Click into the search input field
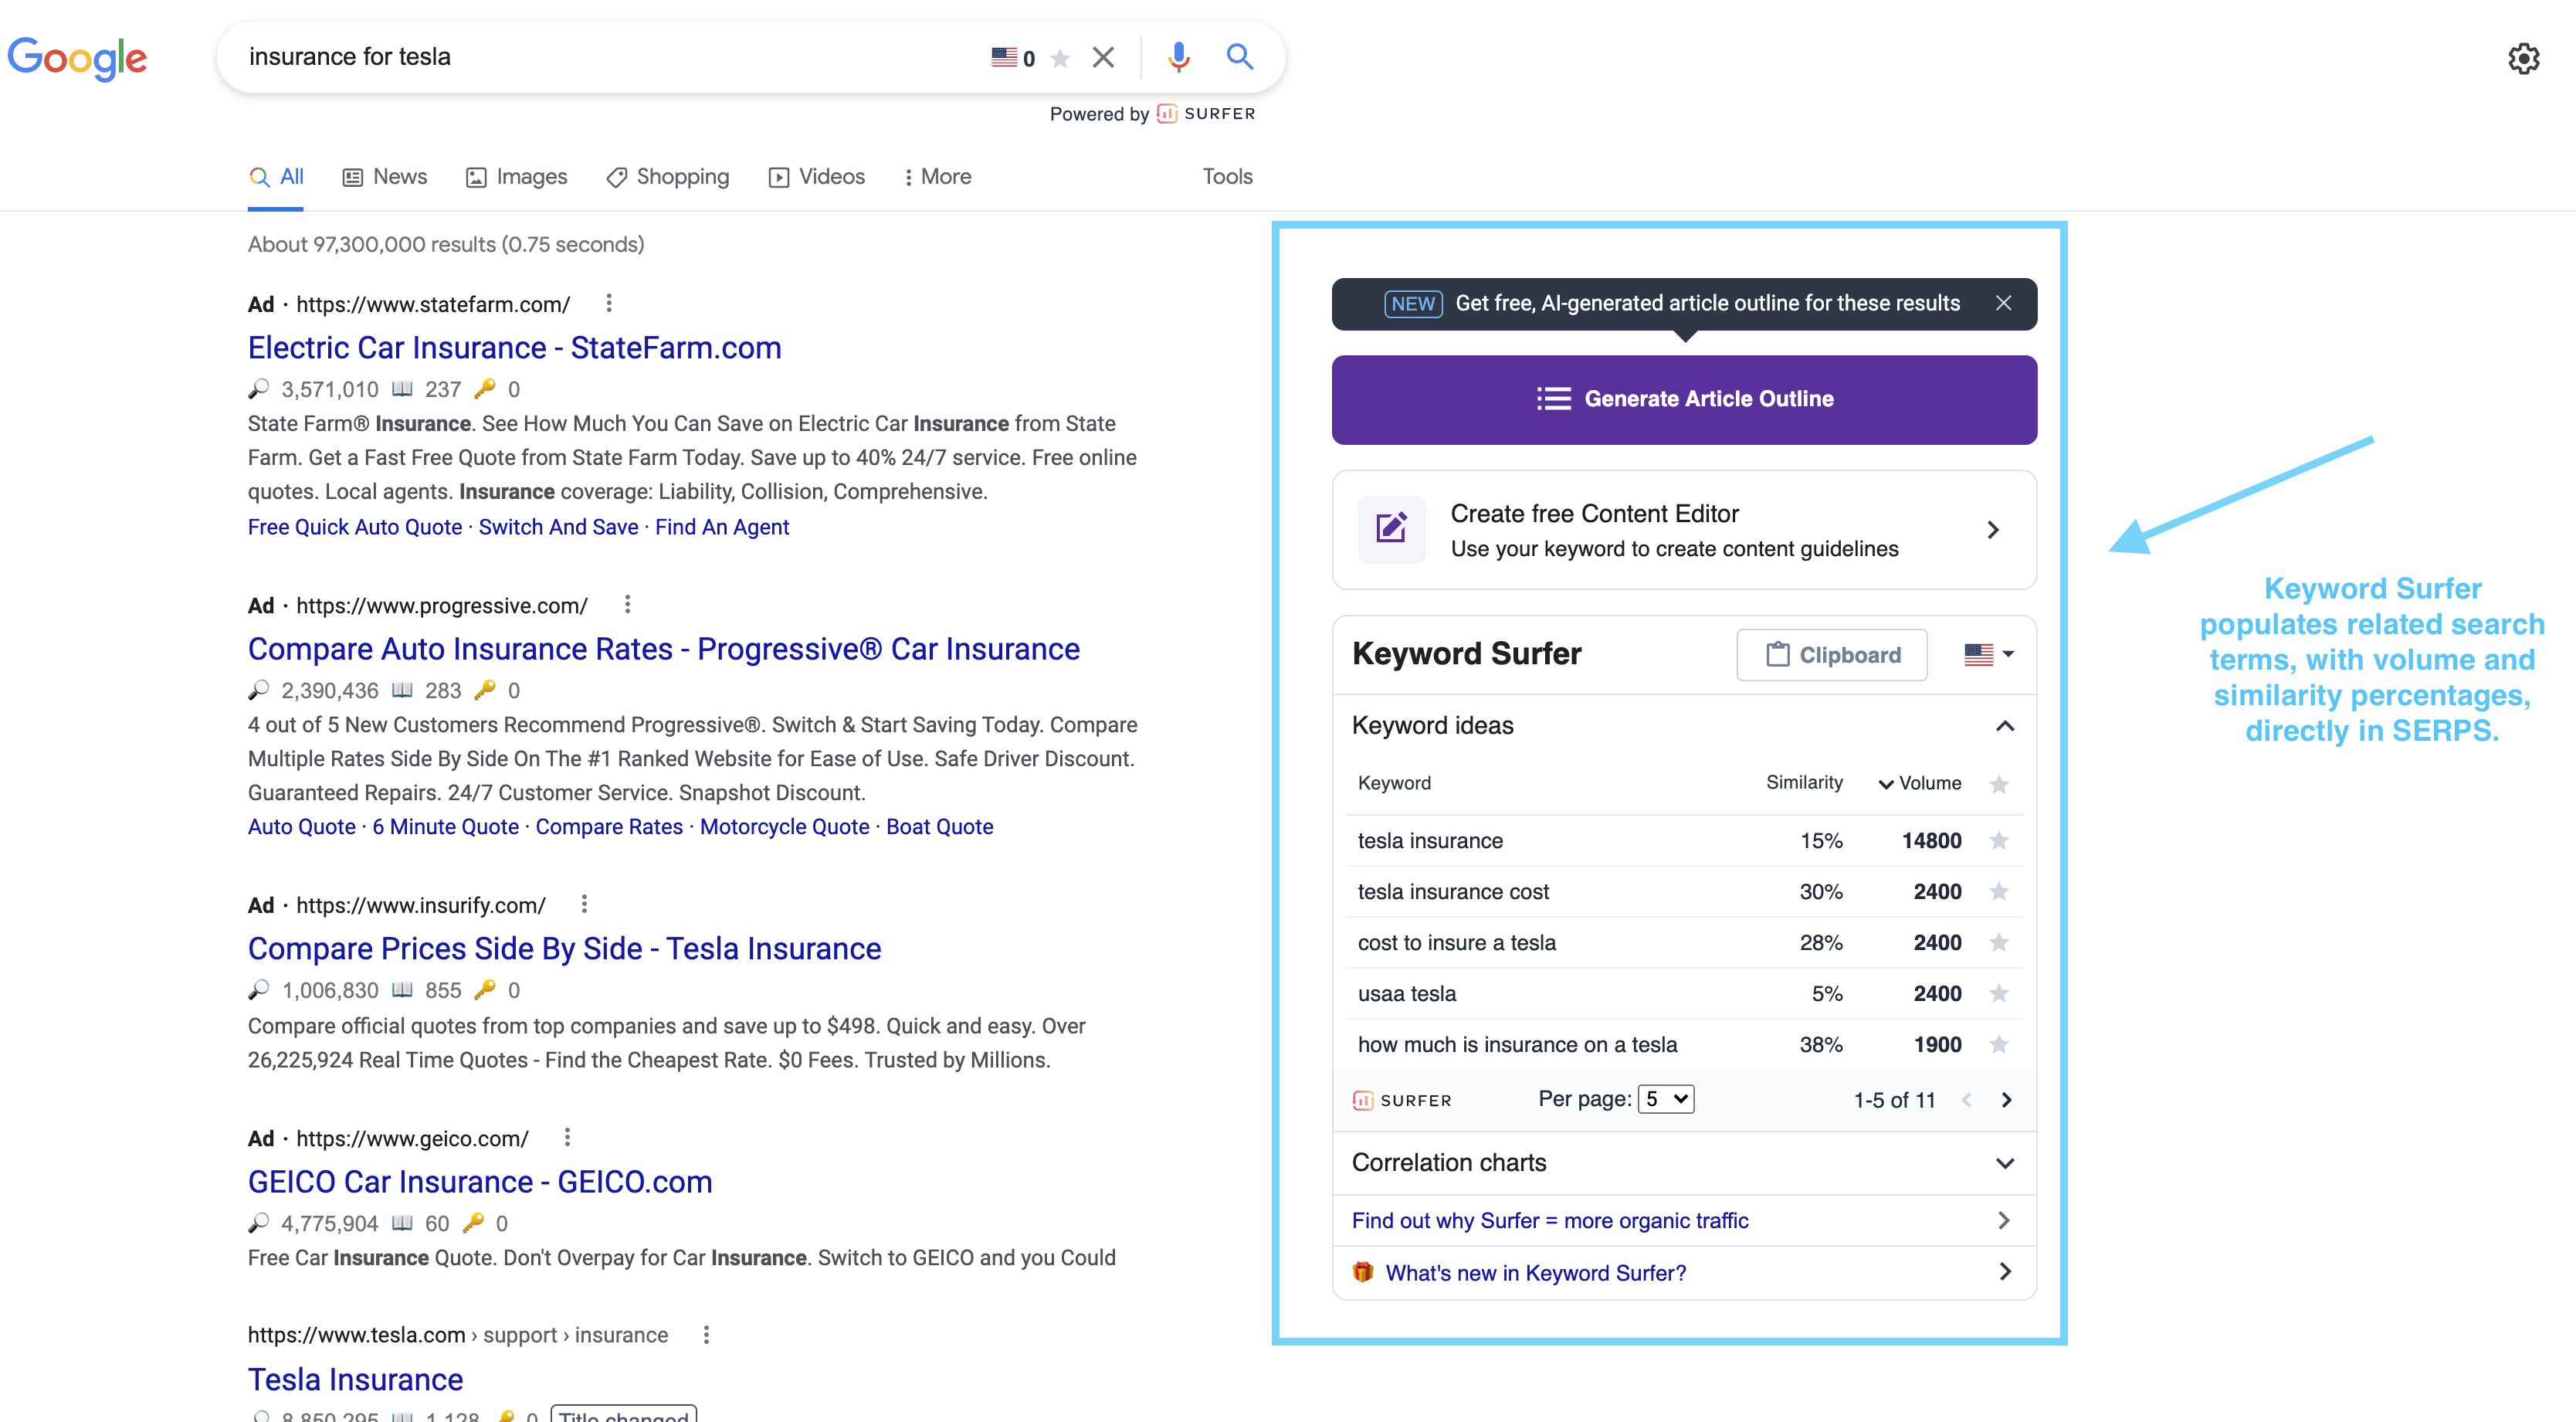This screenshot has height=1422, width=2576. click(x=610, y=57)
